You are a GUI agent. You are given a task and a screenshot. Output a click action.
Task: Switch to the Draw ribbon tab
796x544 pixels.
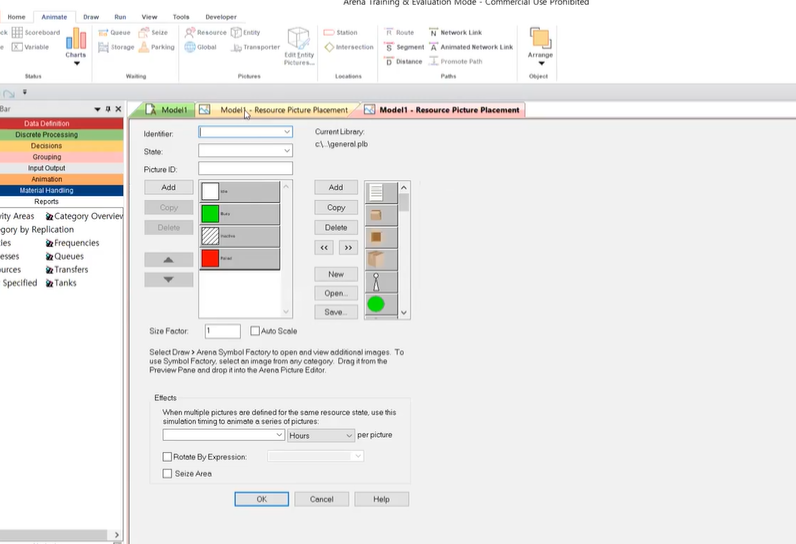click(91, 17)
